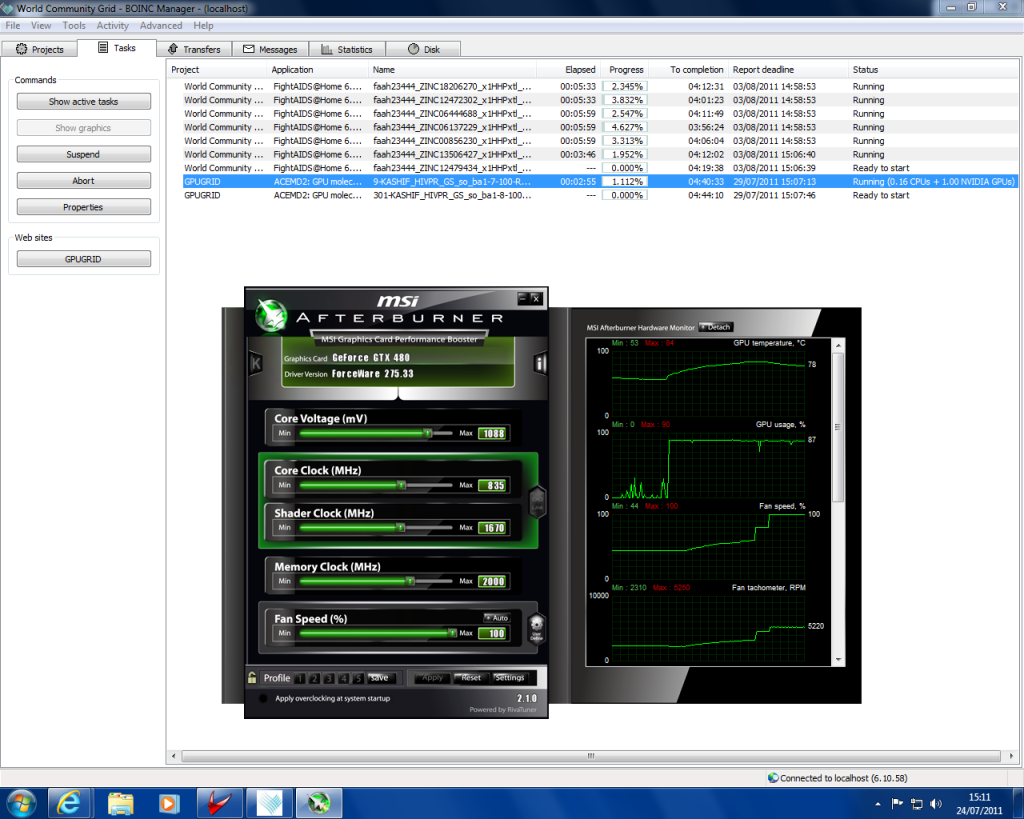The image size is (1024, 819).
Task: Click the Fan Speed value field 100
Action: (493, 634)
